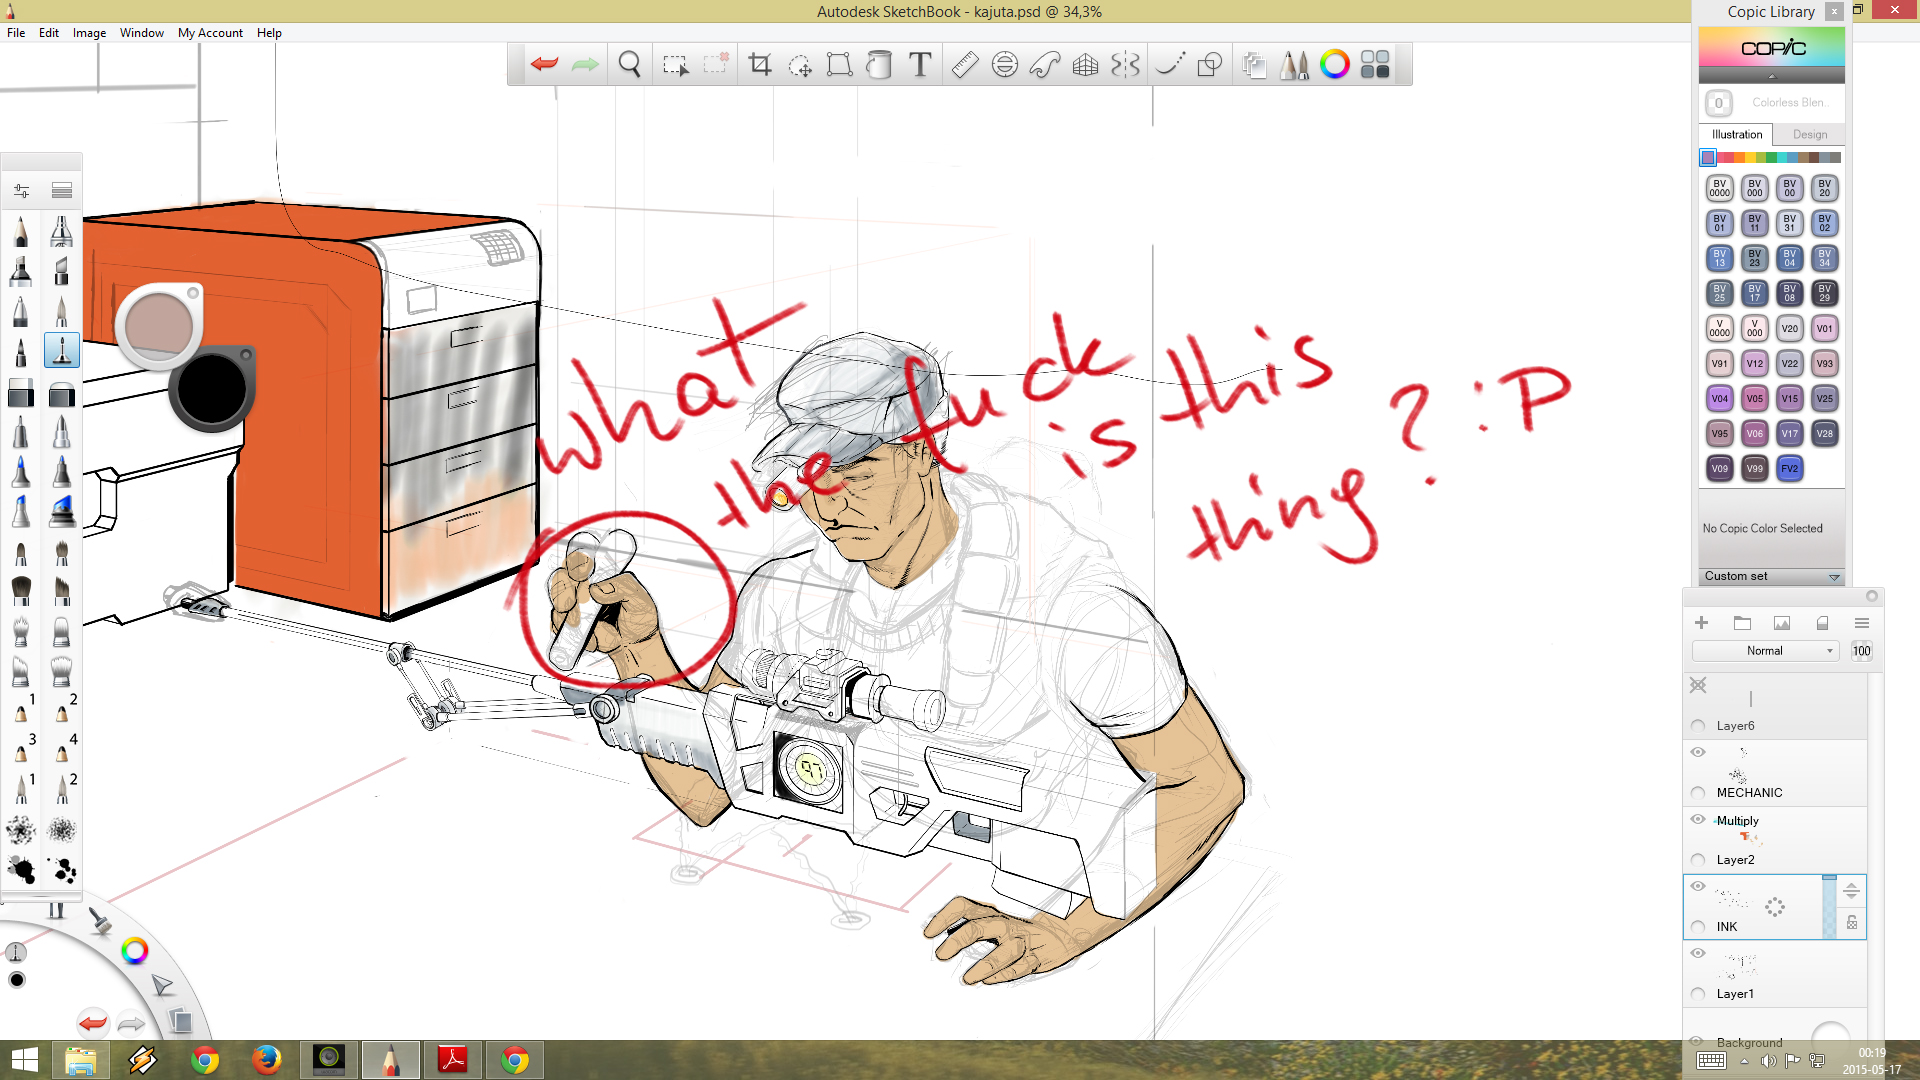Click the Undo arrow in top toolbar
The image size is (1920, 1080).
pos(544,65)
